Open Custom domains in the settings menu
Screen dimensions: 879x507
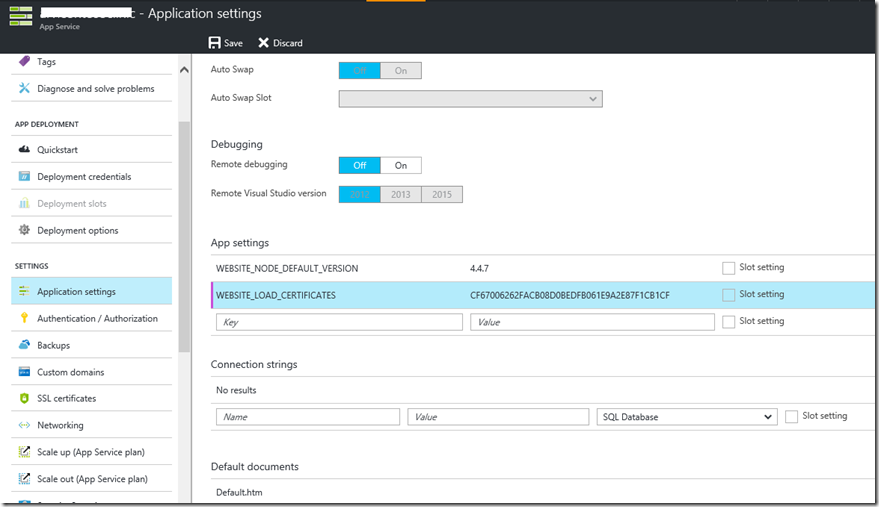point(70,372)
